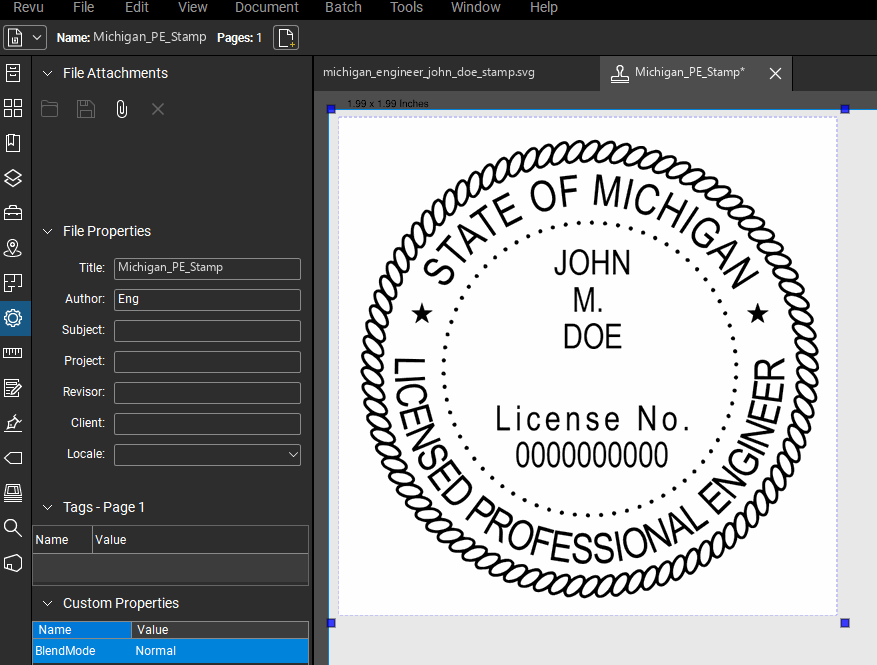The width and height of the screenshot is (877, 665).
Task: Click the delete attachment X icon
Action: 158,109
